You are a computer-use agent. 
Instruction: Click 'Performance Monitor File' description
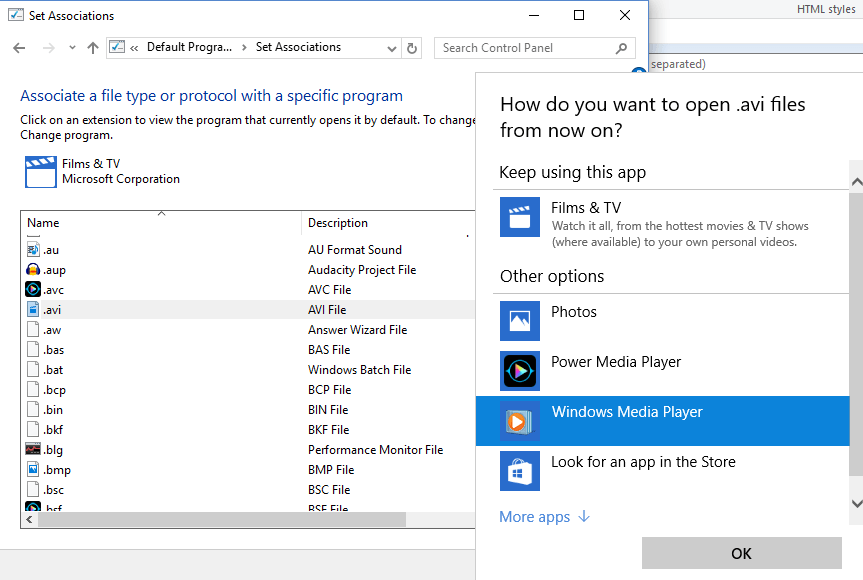pos(375,450)
